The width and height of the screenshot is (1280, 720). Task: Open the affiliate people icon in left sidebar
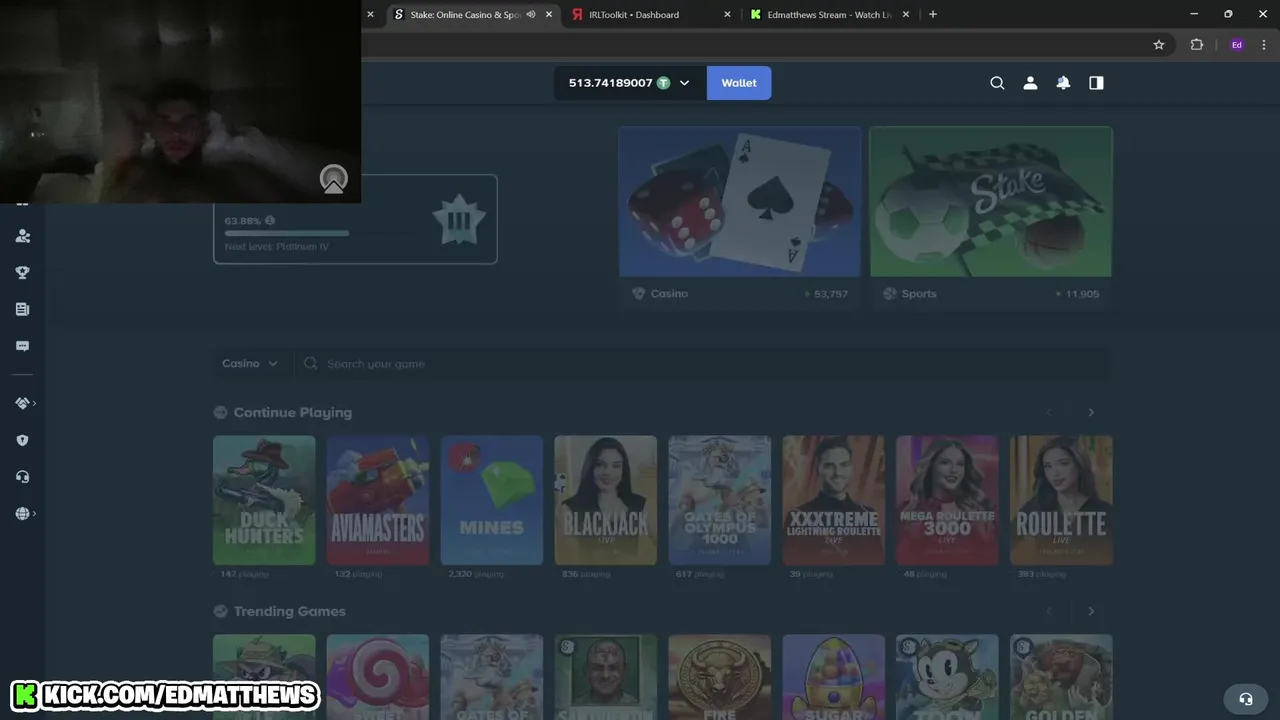[x=22, y=236]
